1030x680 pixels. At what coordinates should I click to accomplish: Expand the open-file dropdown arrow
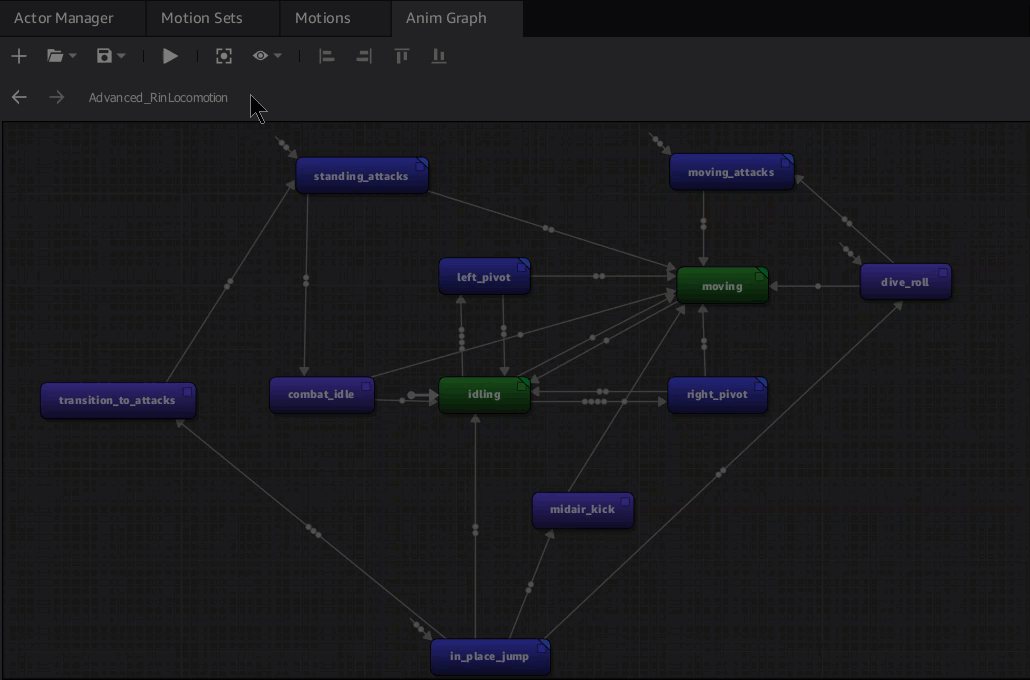pyautogui.click(x=74, y=56)
